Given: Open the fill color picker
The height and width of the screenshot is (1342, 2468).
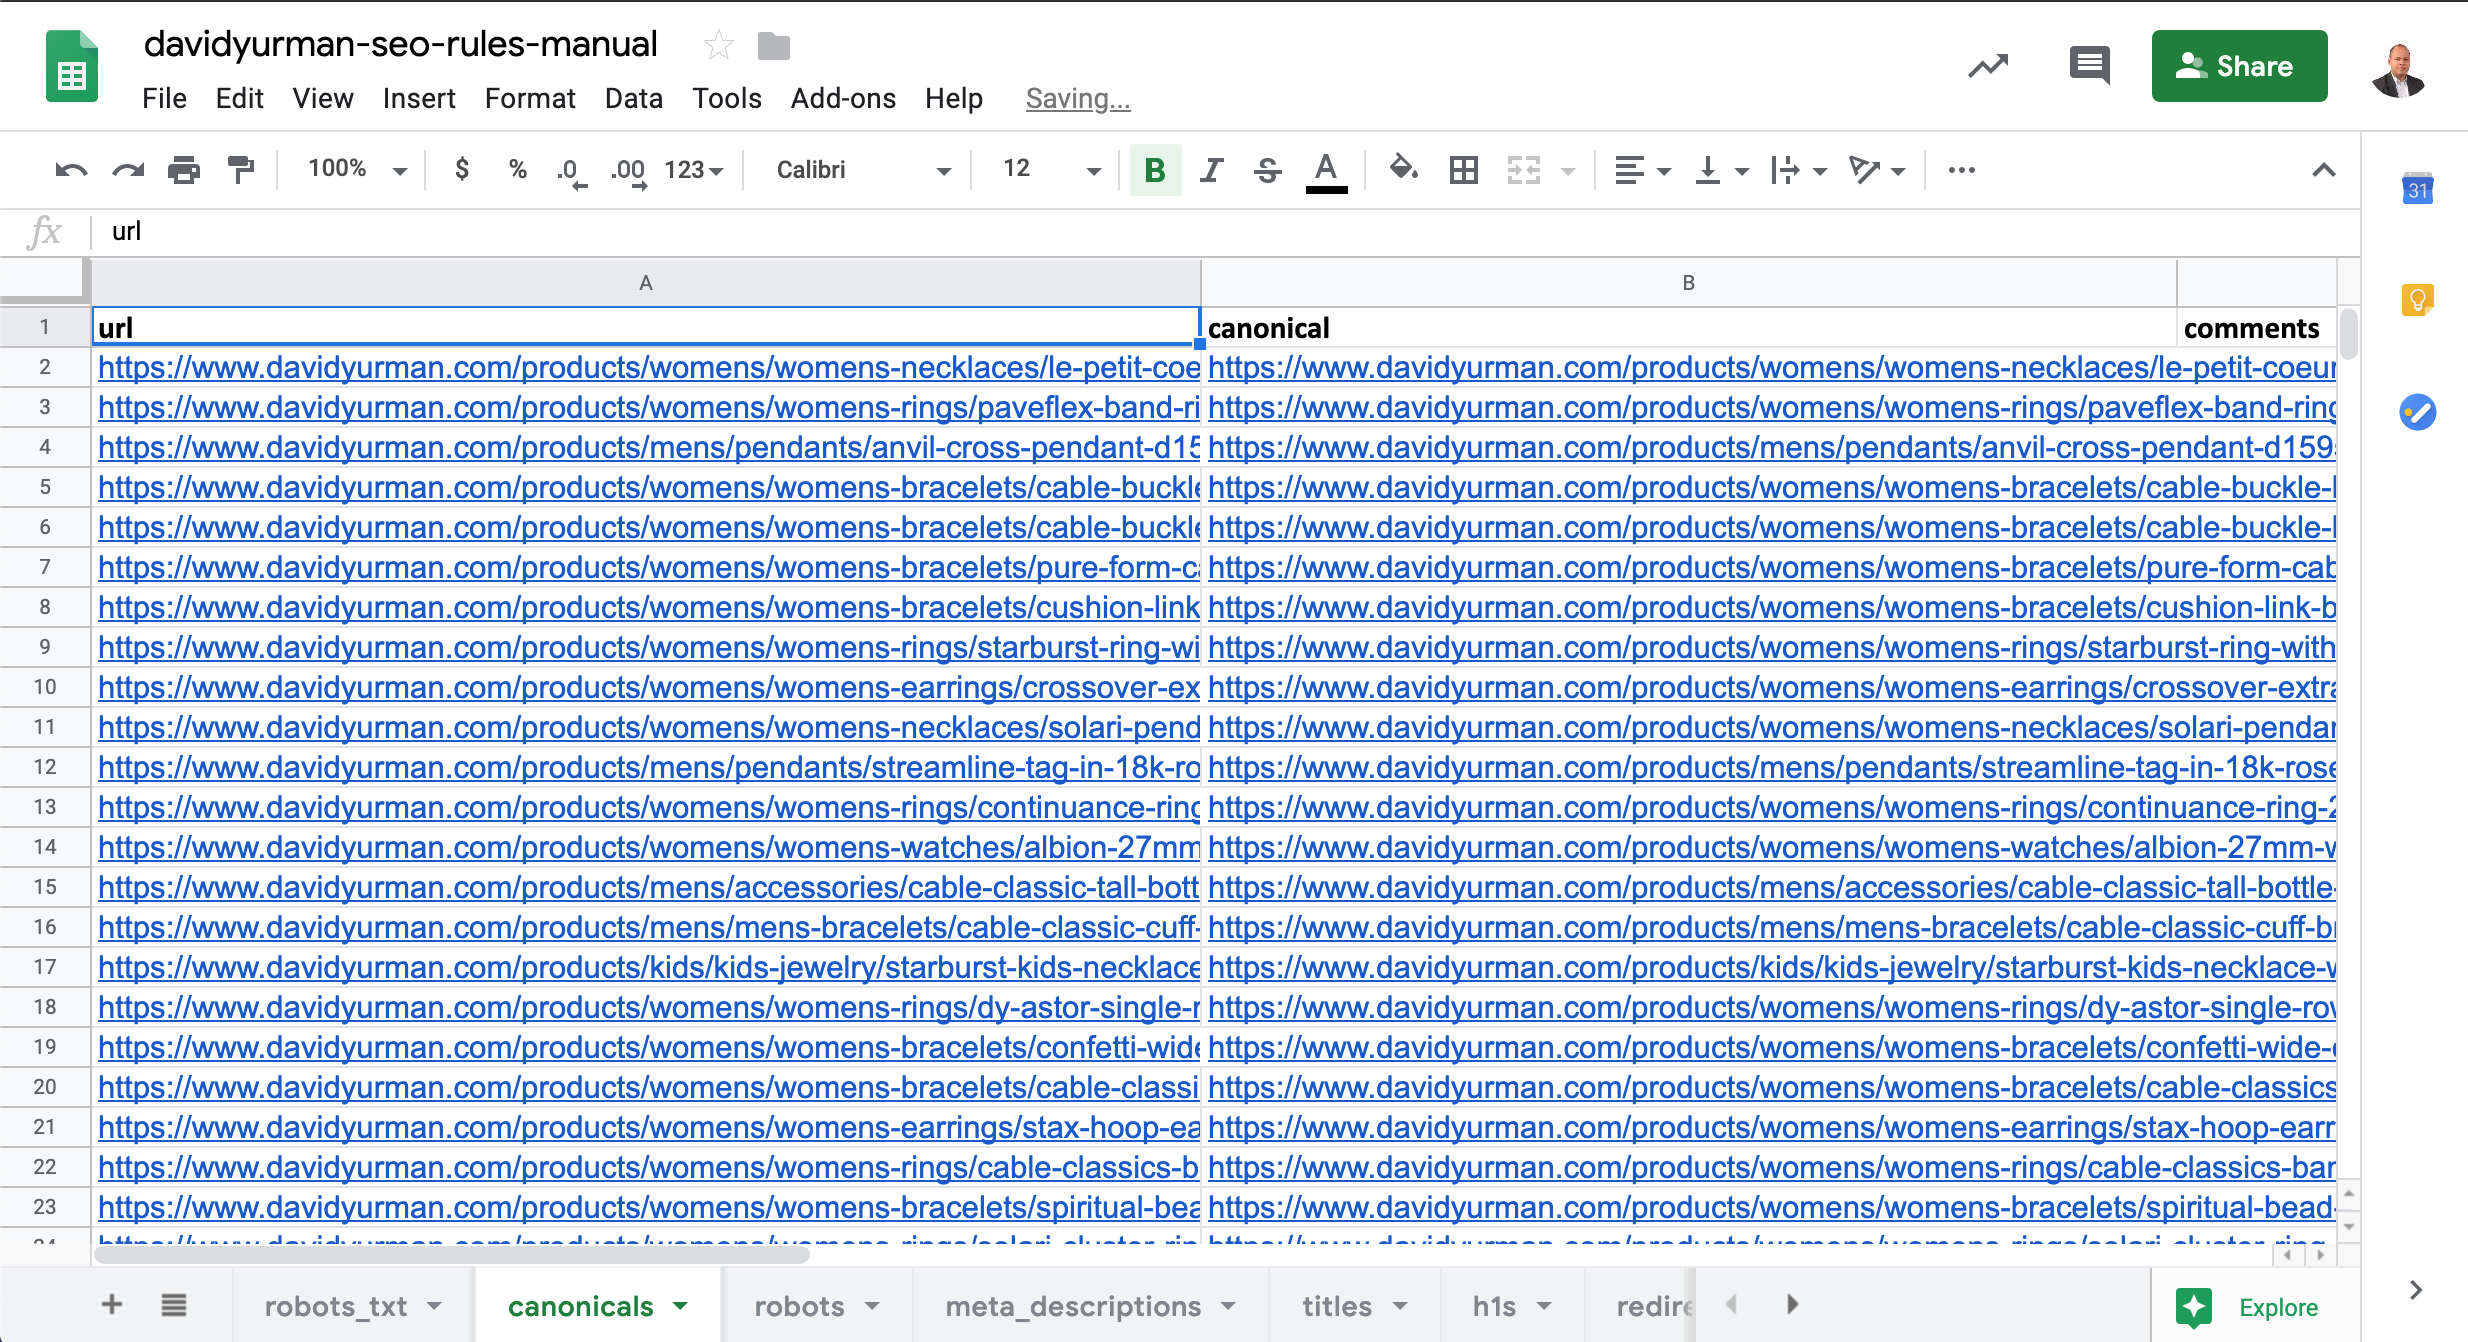Looking at the screenshot, I should [x=1403, y=170].
